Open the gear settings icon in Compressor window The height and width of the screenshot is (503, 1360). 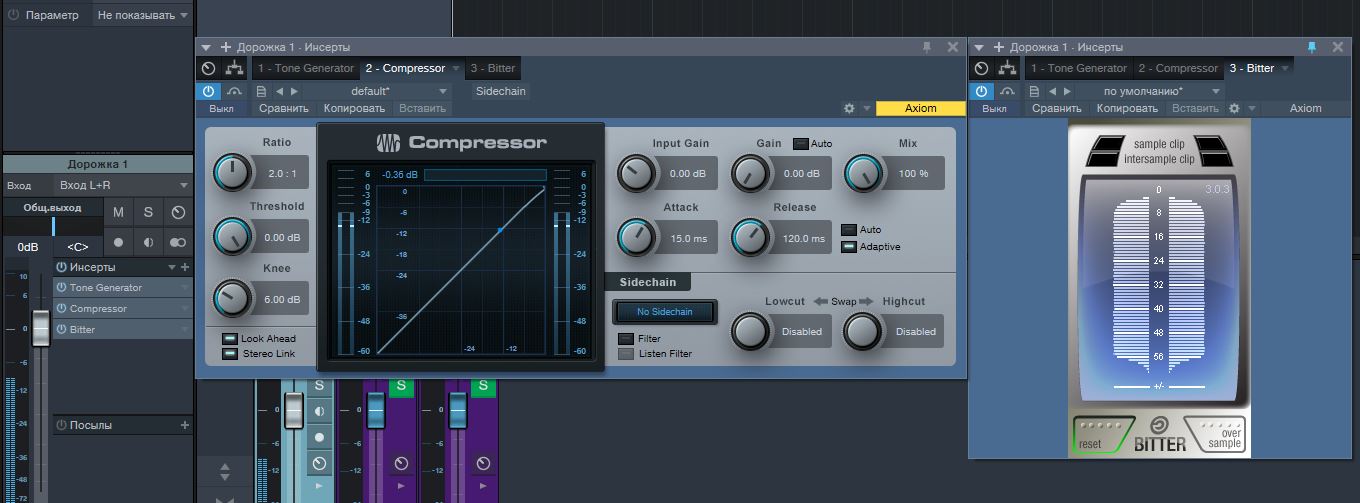[x=849, y=108]
